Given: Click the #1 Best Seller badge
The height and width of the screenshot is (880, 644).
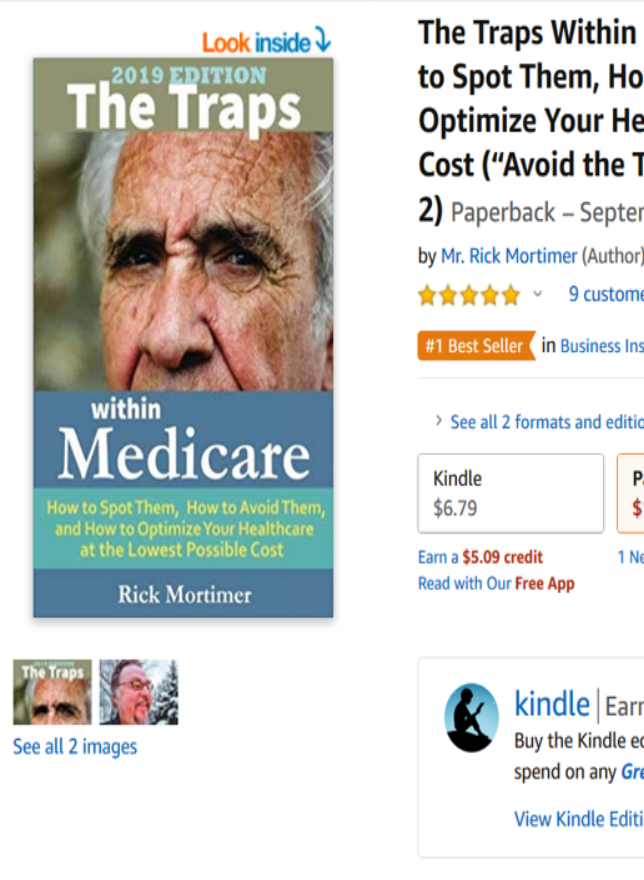Looking at the screenshot, I should coord(476,346).
